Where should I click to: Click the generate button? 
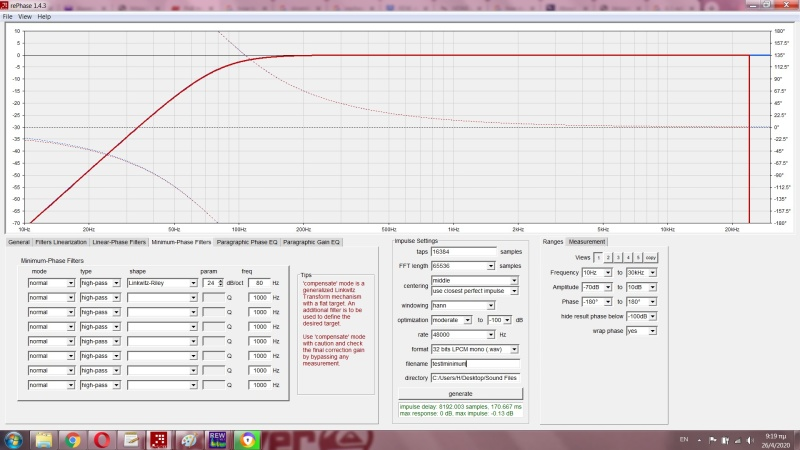[x=461, y=393]
